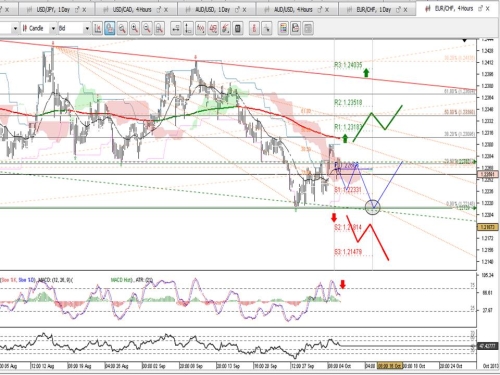Click the zoom in magnifier icon
The height and width of the screenshot is (375, 500).
pyautogui.click(x=134, y=29)
